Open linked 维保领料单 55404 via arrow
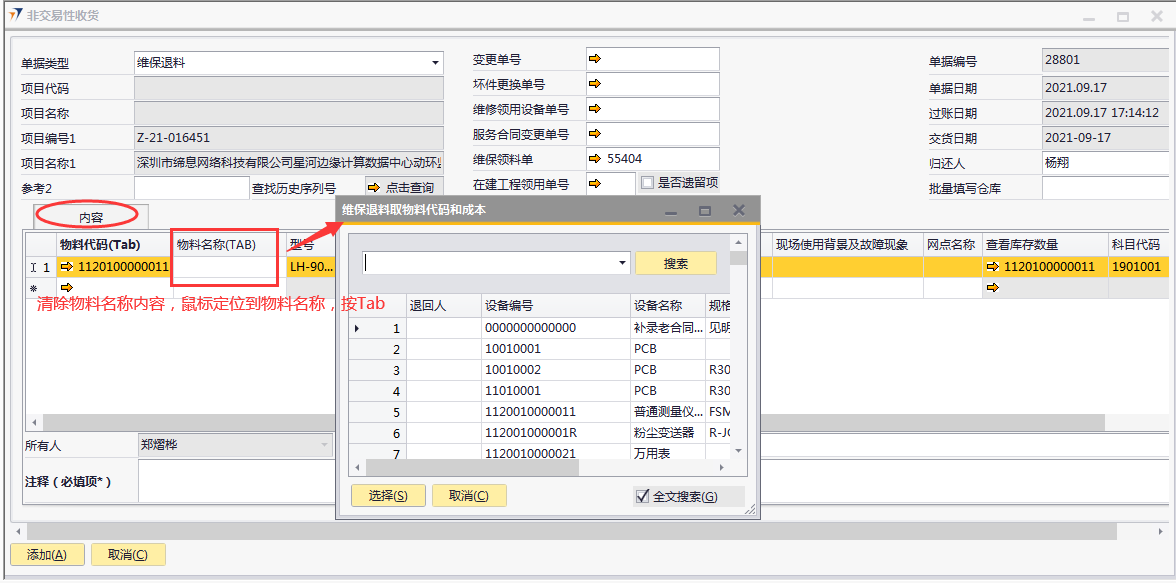Viewport: 1176px width, 583px height. 594,158
